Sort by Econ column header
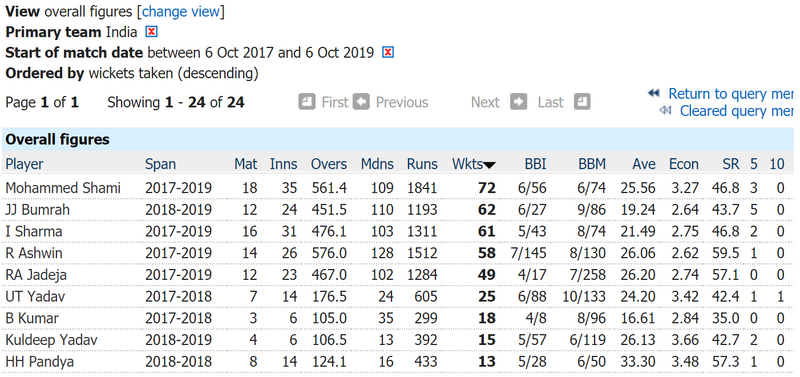 684,164
